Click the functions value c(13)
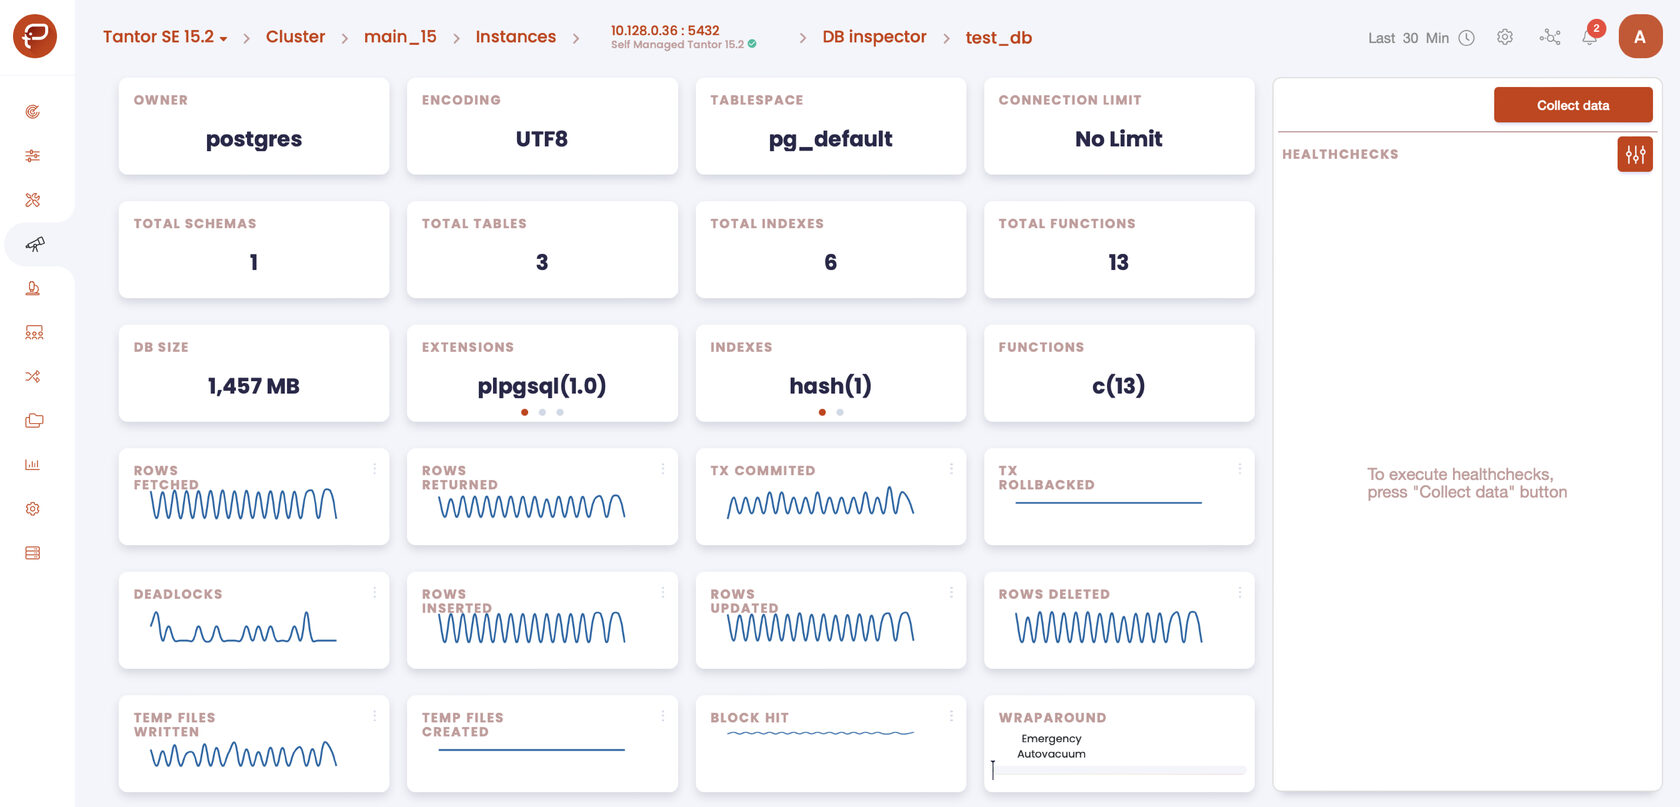Screen dimensions: 1680x807 tap(1118, 386)
